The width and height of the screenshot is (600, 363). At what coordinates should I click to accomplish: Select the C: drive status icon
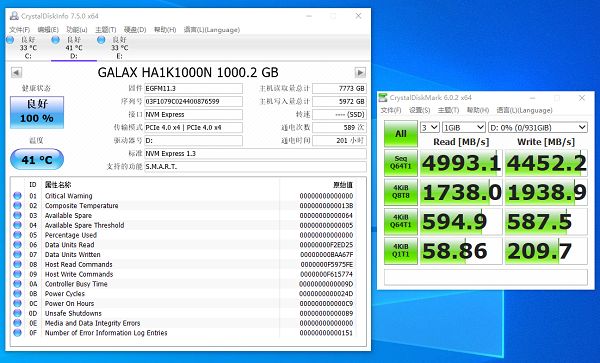(10, 40)
